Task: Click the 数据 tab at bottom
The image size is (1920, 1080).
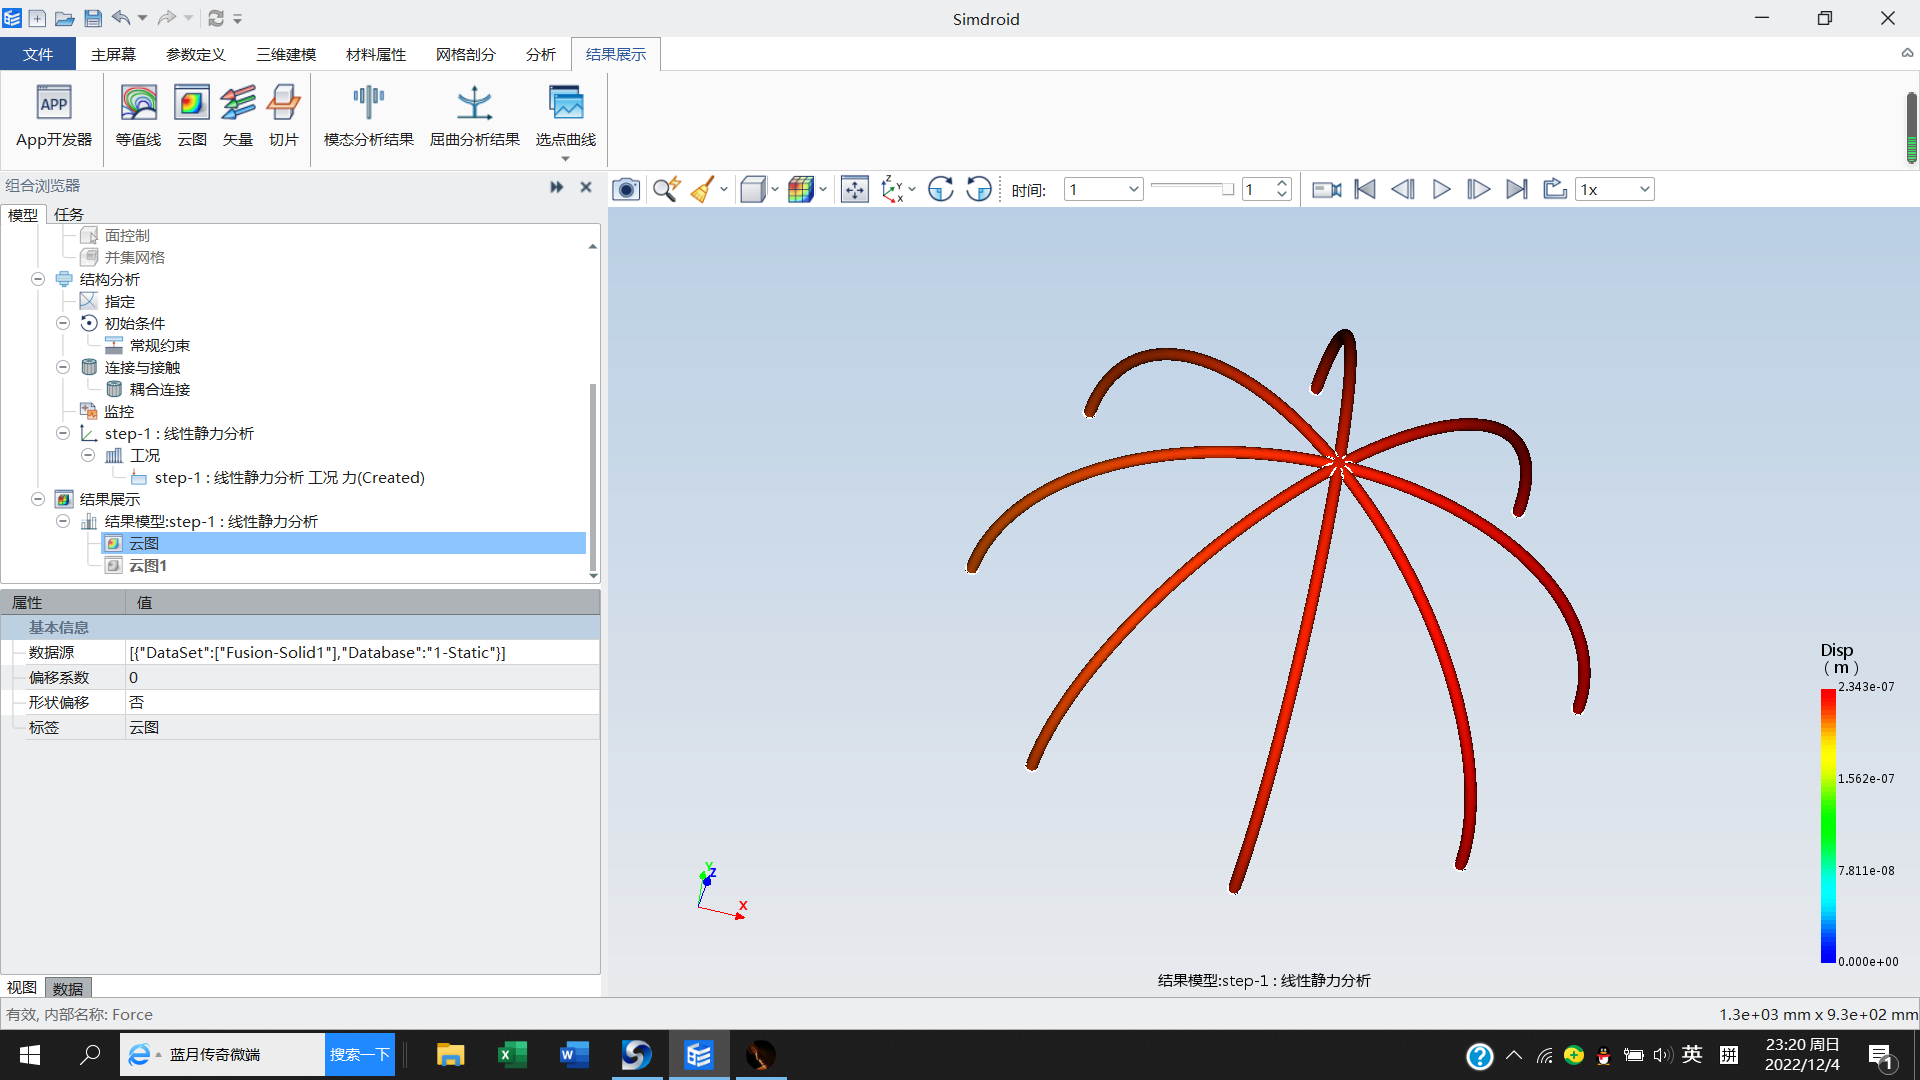Action: point(69,988)
